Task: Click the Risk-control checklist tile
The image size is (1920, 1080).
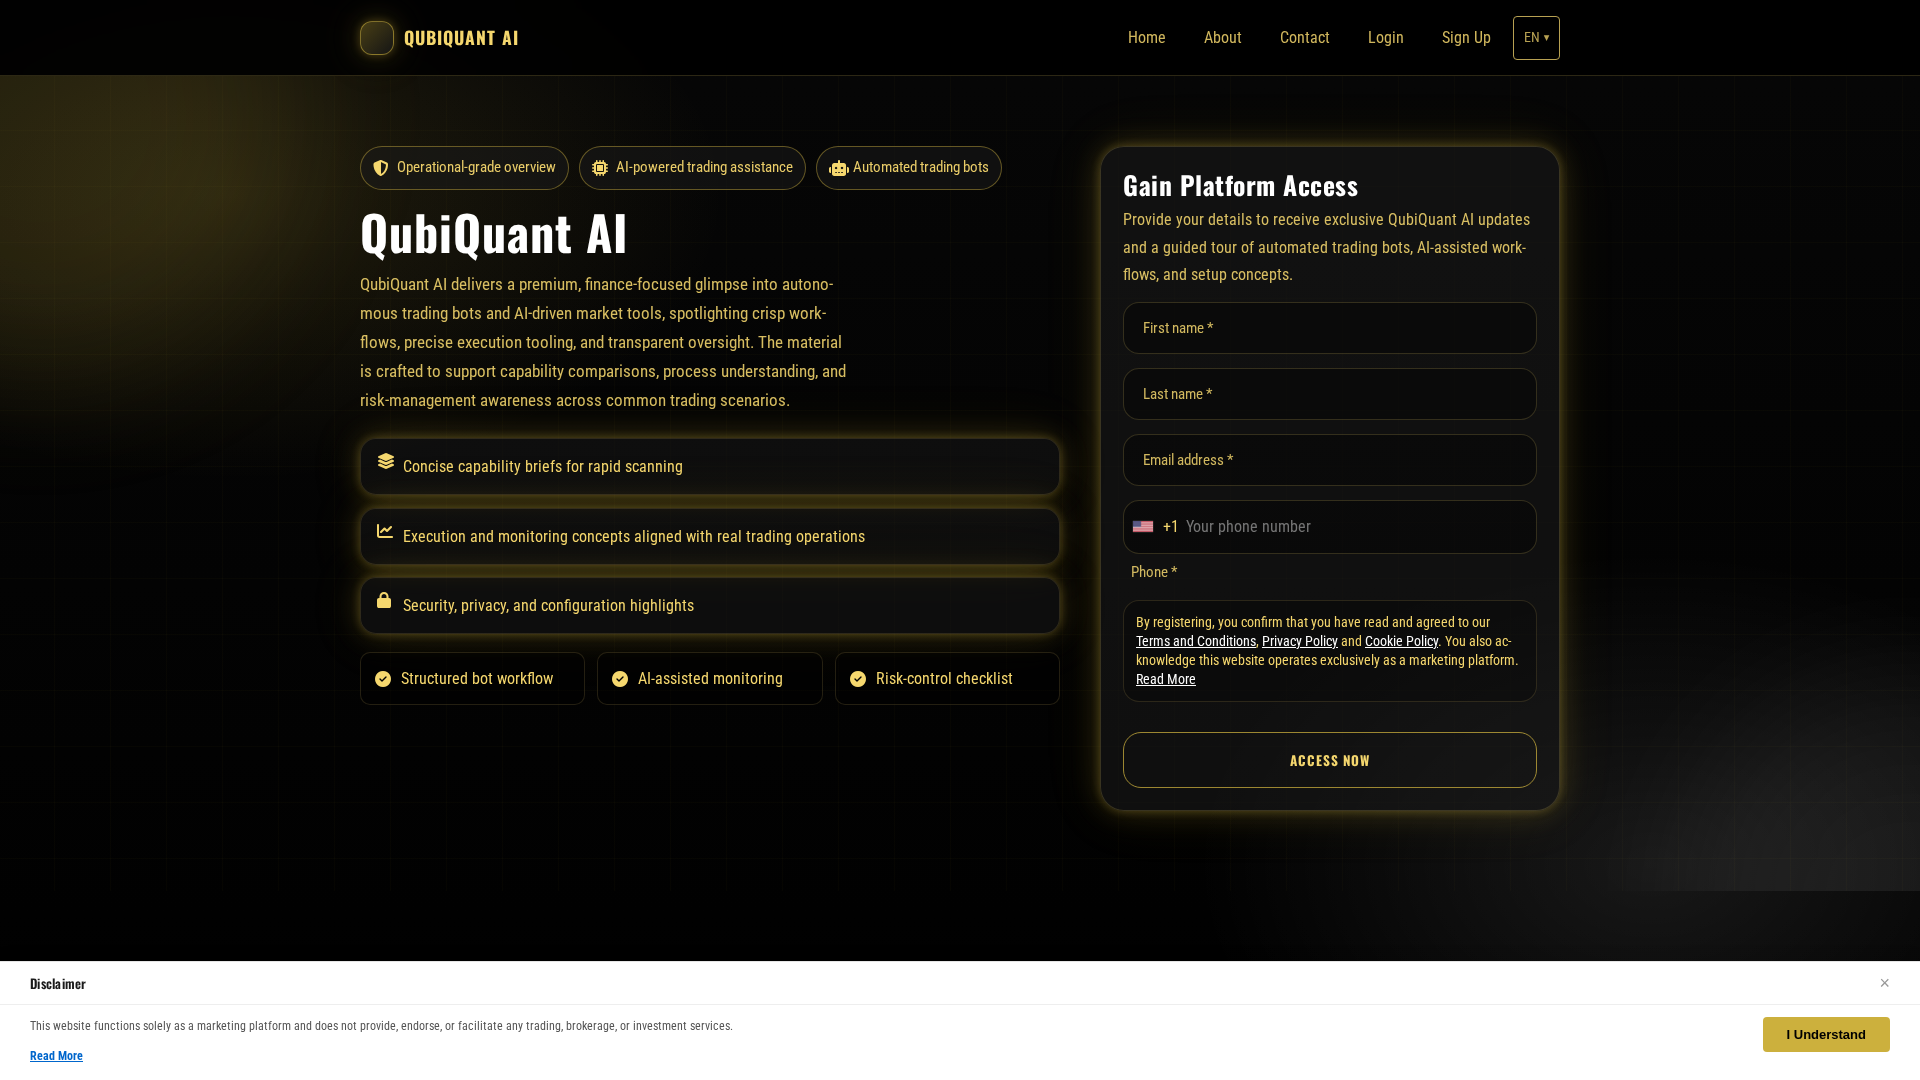Action: pyautogui.click(x=947, y=679)
